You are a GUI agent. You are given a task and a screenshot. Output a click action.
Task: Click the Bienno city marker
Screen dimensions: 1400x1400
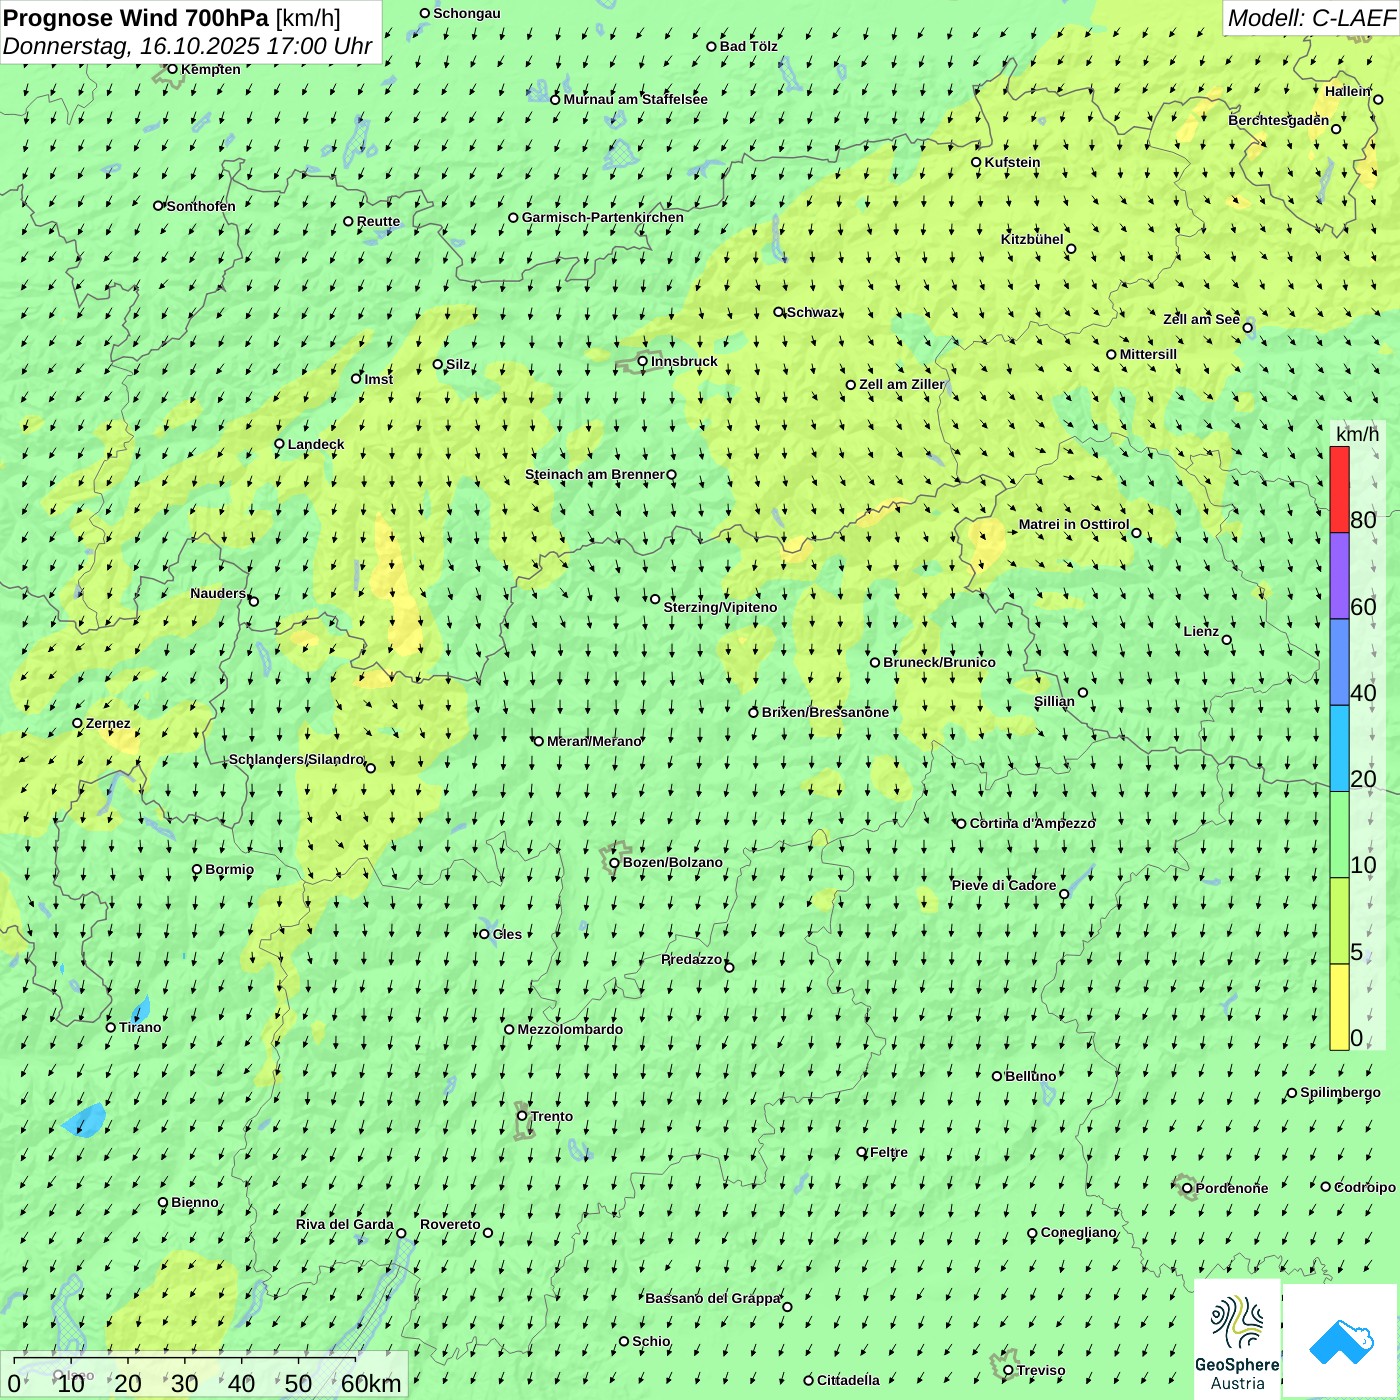[163, 1203]
